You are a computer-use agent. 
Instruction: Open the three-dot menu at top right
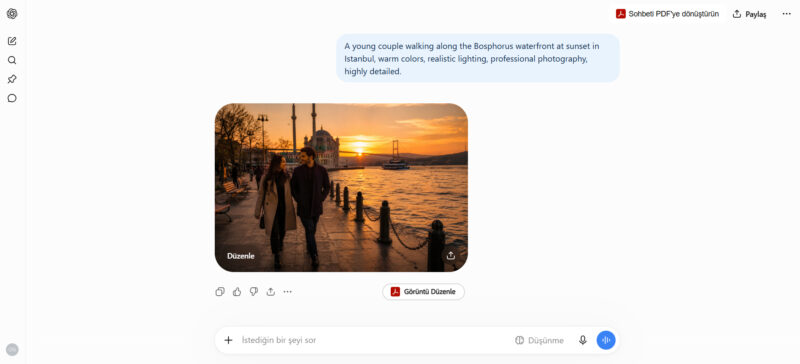click(786, 14)
